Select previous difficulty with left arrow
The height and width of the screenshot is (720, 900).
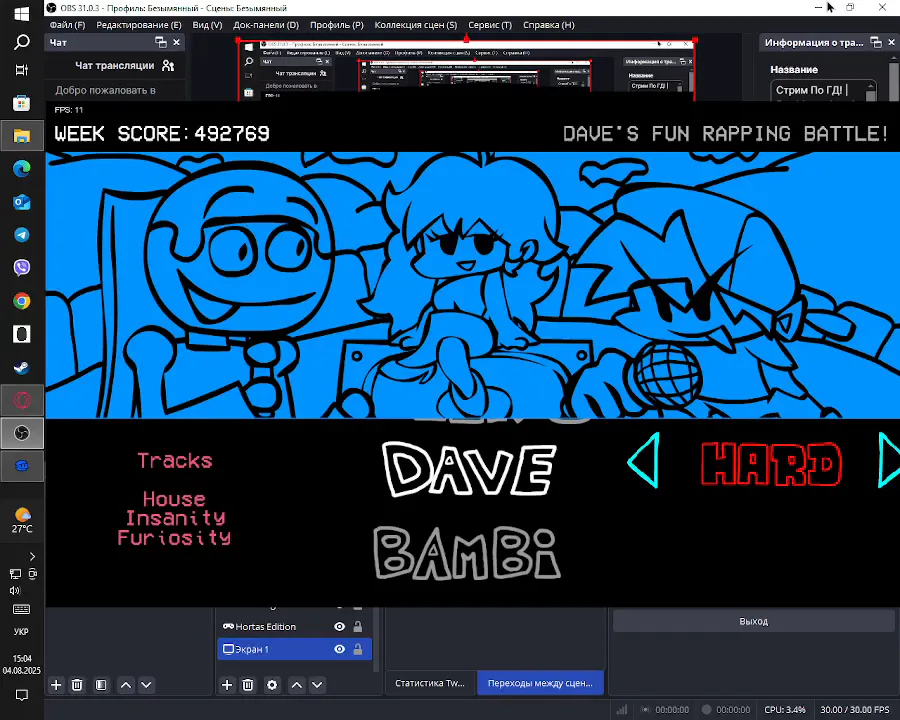click(643, 460)
